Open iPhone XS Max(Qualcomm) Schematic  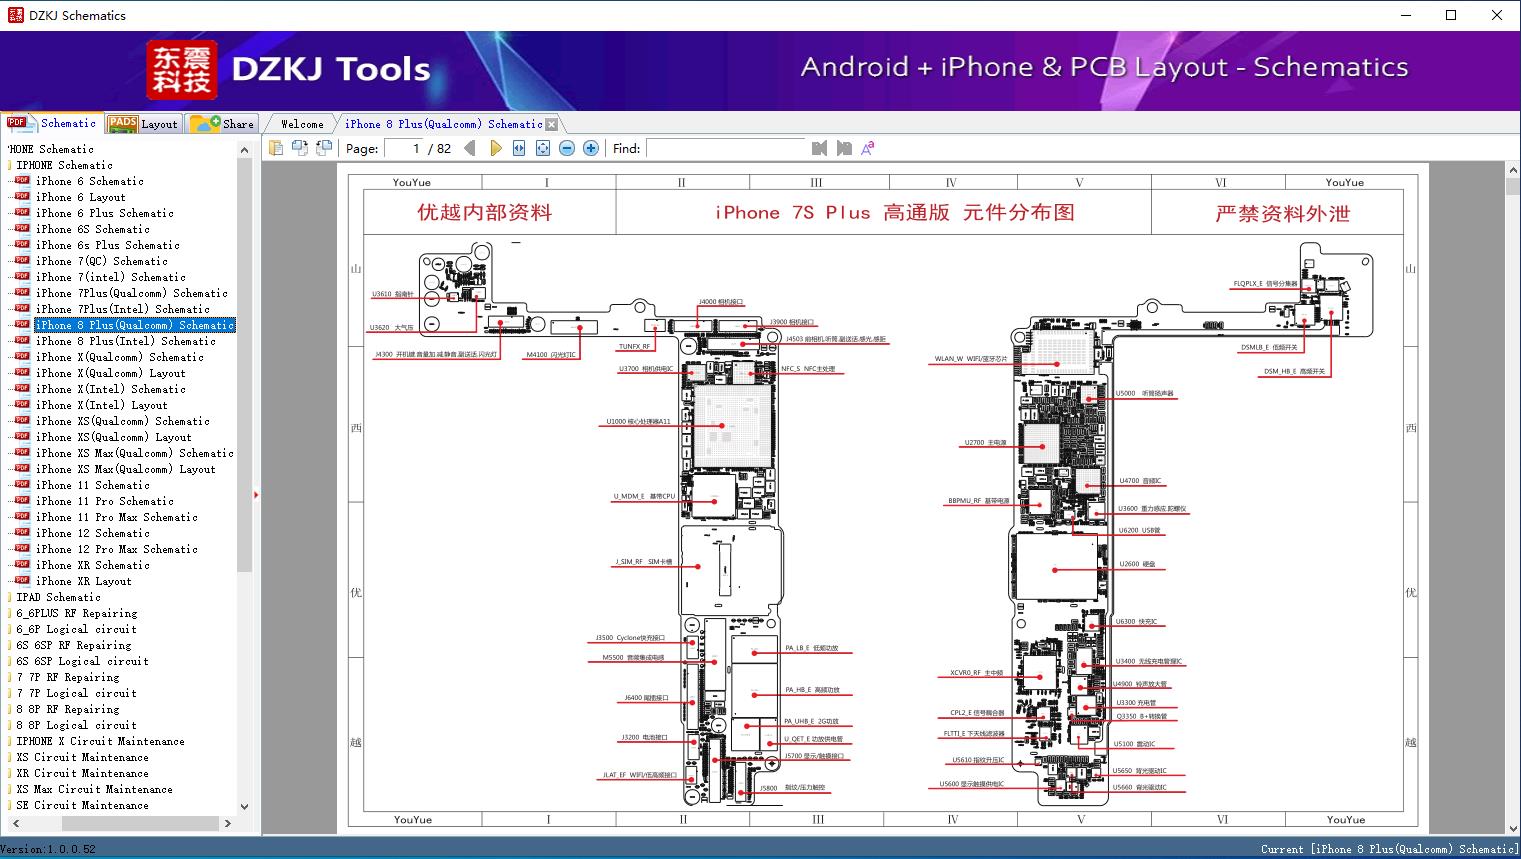pyautogui.click(x=134, y=453)
